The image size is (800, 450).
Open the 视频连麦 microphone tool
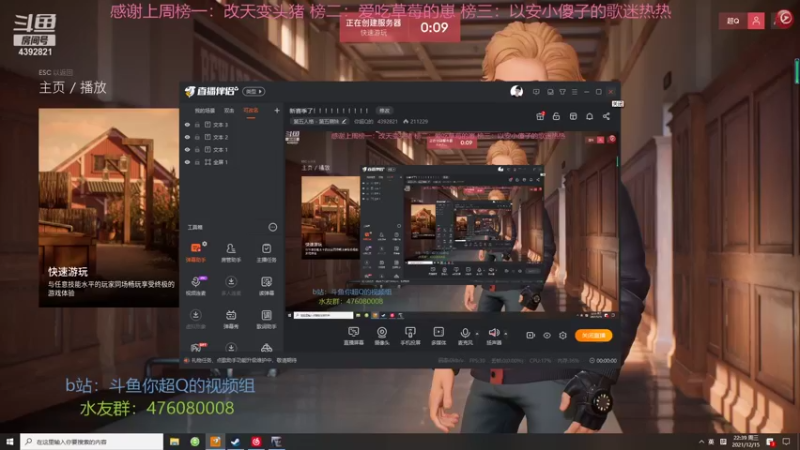pos(195,286)
